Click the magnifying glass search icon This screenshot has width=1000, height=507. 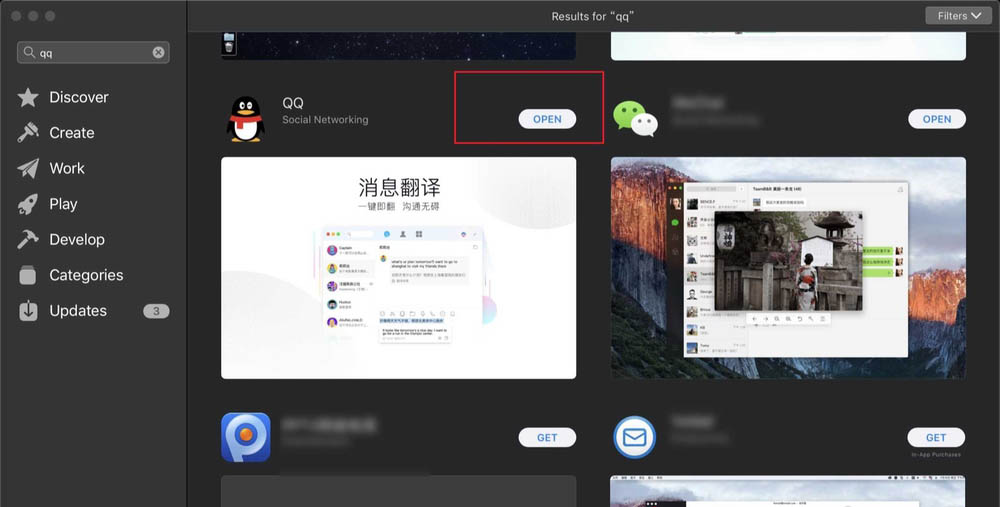tap(29, 52)
